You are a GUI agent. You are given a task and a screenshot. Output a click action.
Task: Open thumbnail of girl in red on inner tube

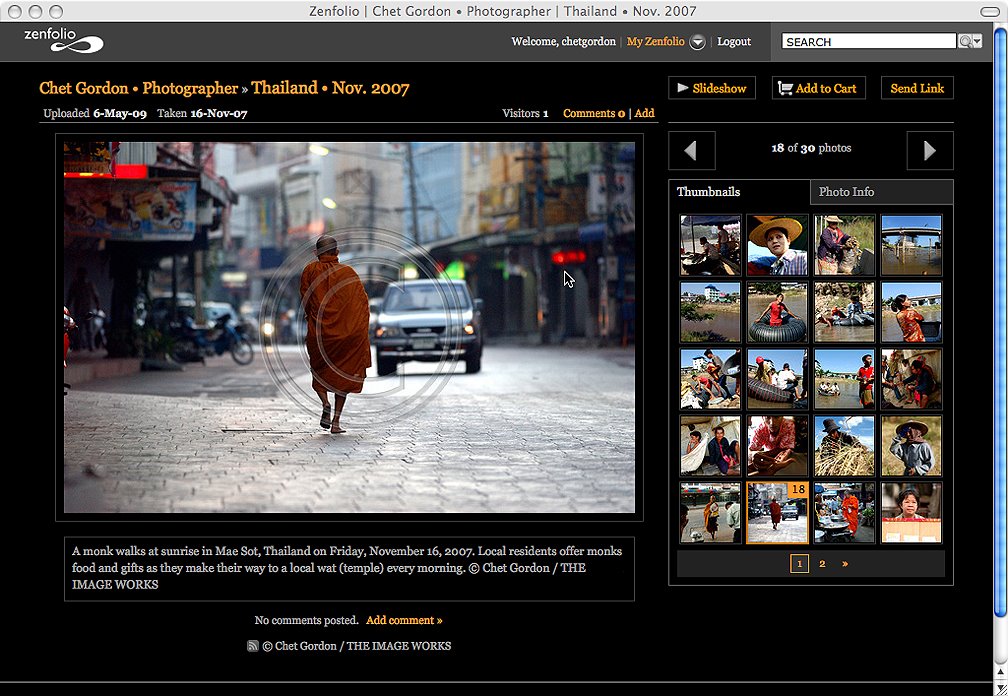[777, 312]
